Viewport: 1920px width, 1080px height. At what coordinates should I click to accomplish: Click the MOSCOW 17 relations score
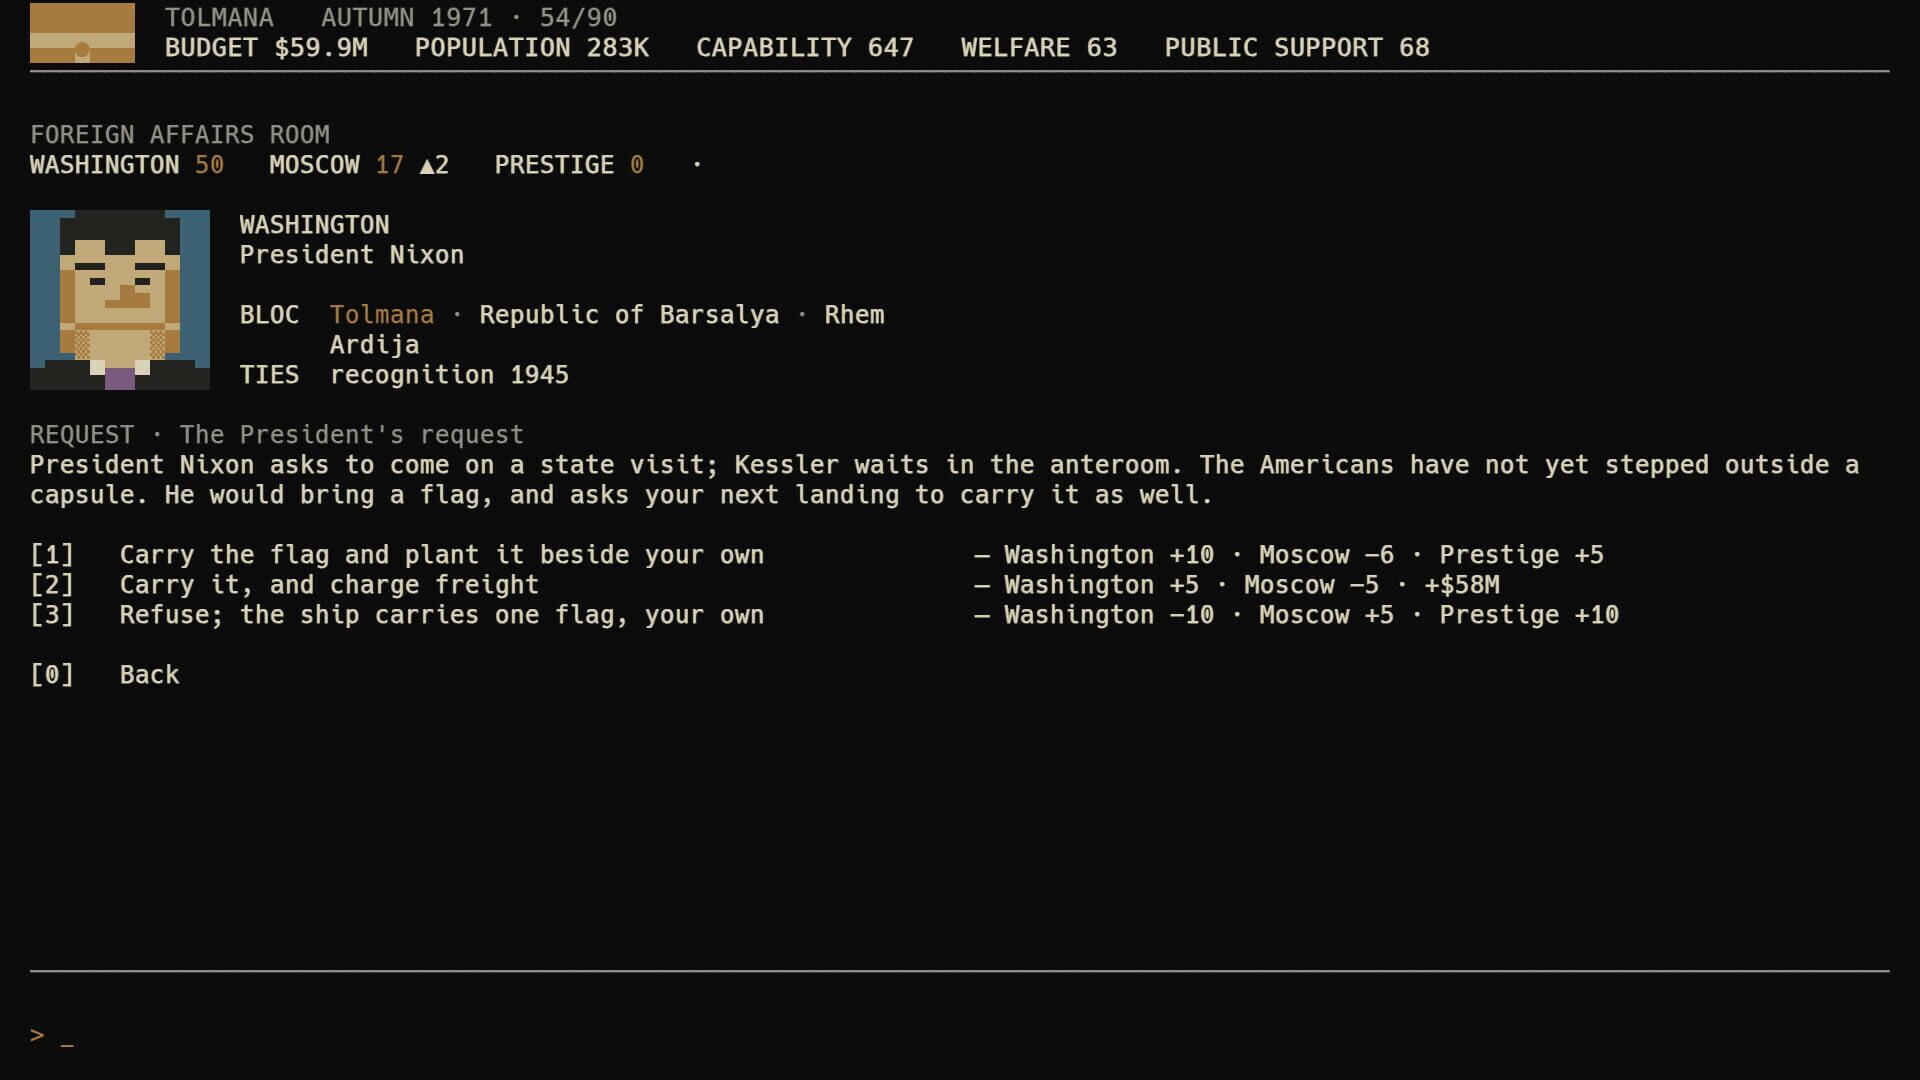pyautogui.click(x=336, y=165)
